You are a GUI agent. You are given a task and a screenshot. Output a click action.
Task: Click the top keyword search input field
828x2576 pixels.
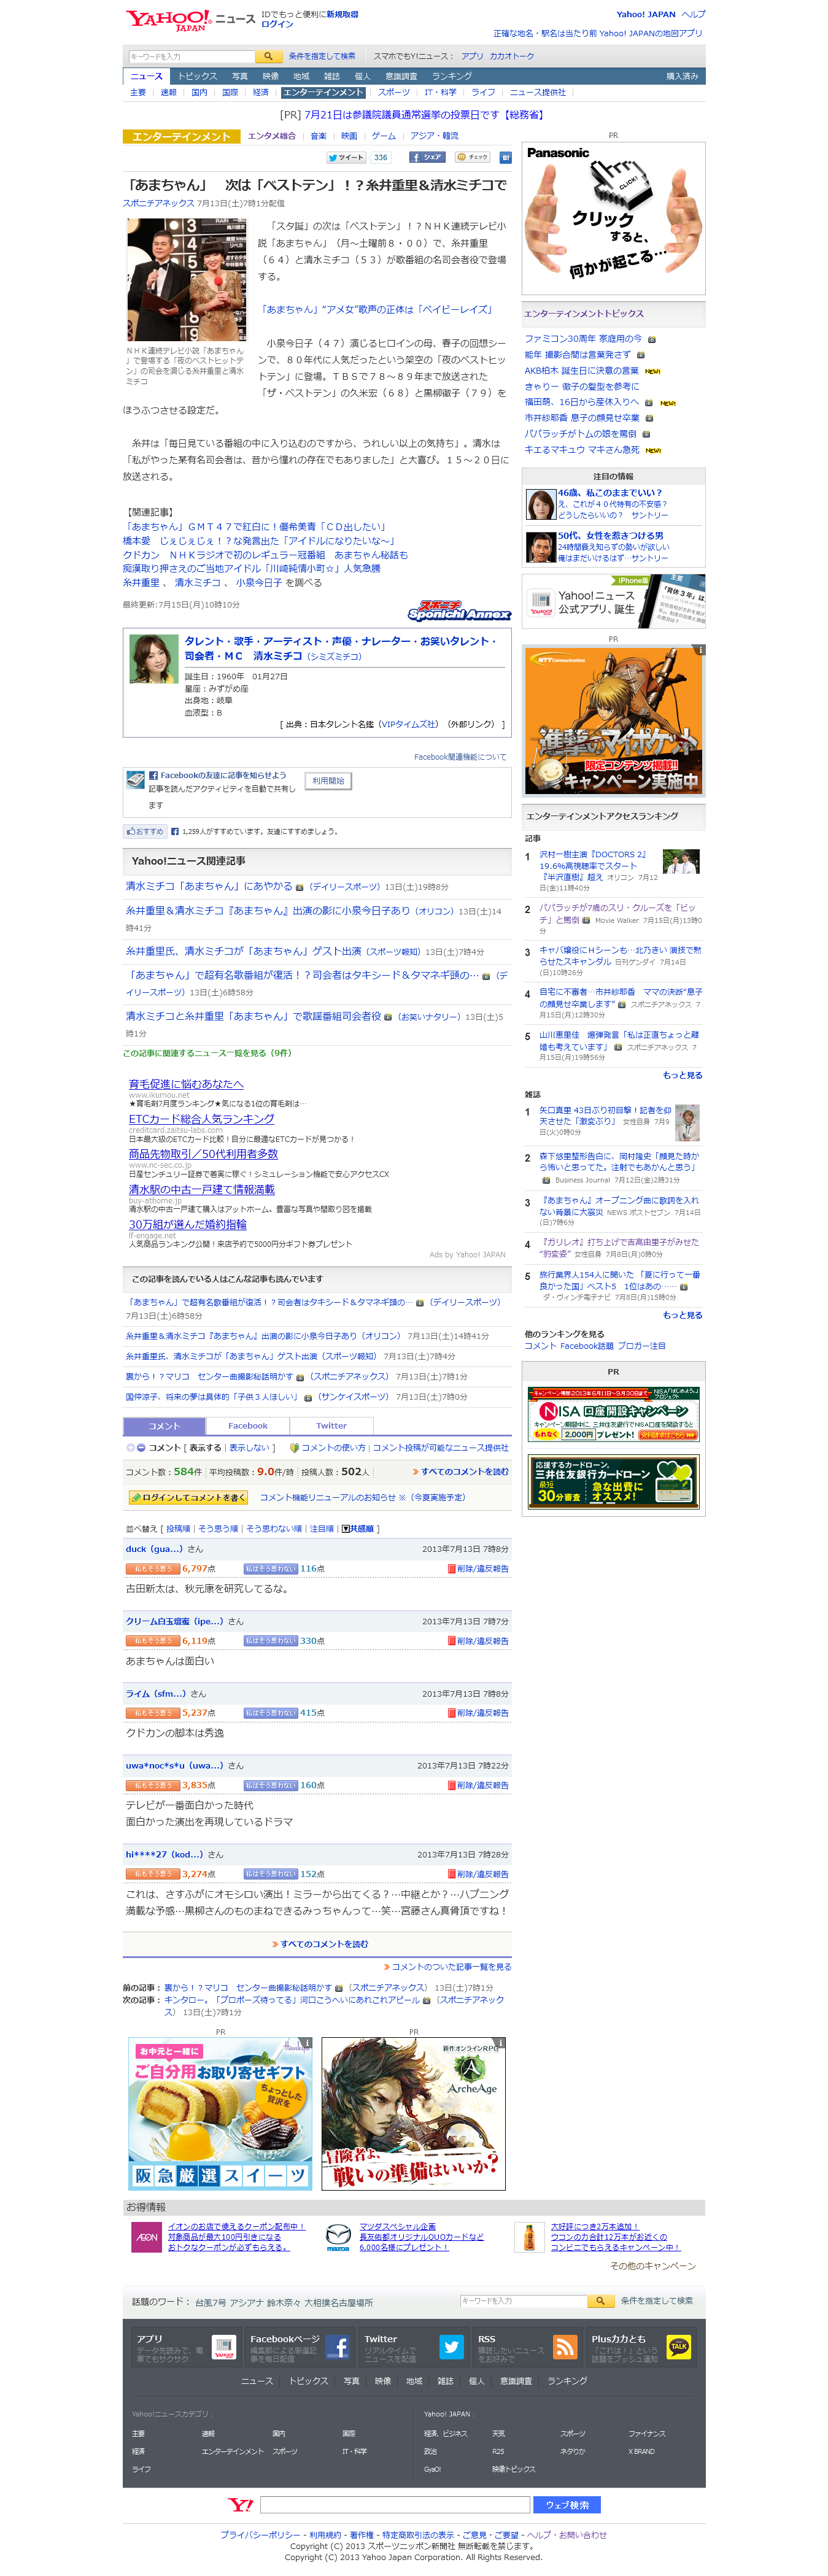pos(191,56)
